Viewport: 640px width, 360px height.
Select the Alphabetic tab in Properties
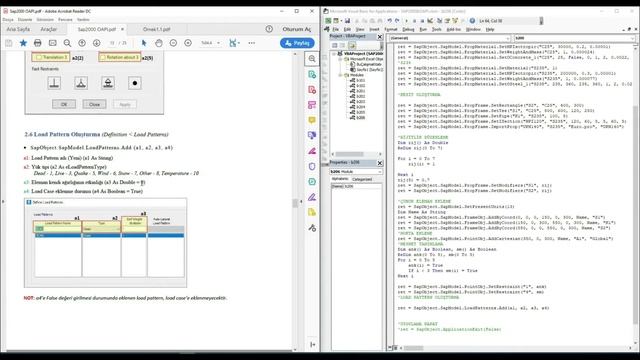click(x=340, y=179)
